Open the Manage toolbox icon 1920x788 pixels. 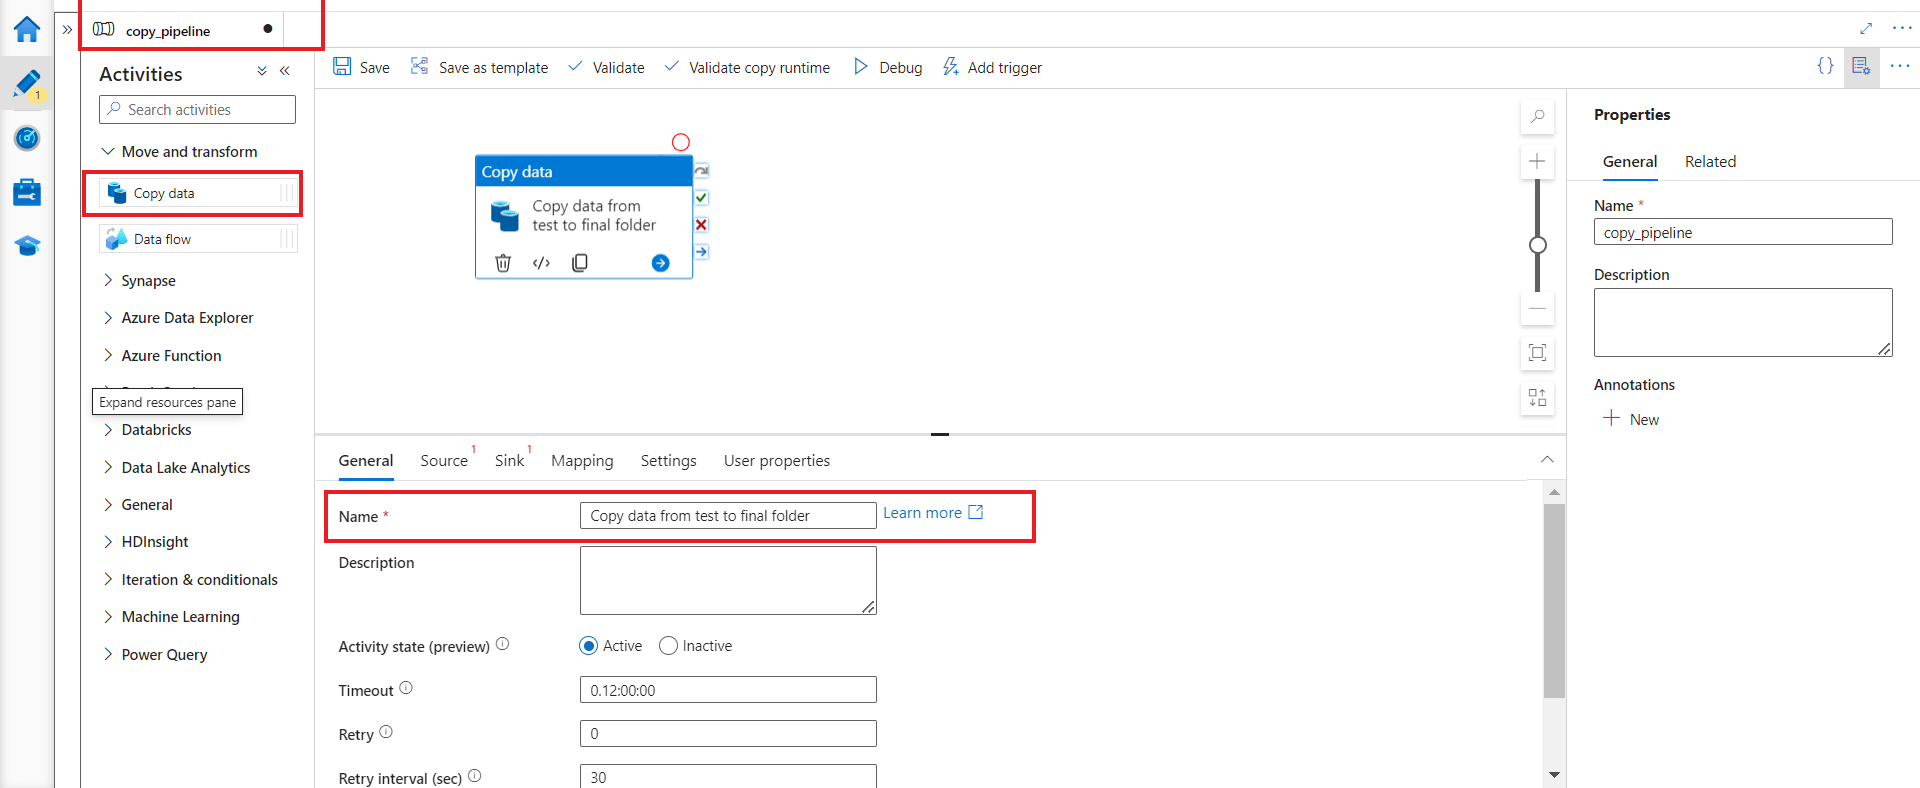(x=27, y=192)
